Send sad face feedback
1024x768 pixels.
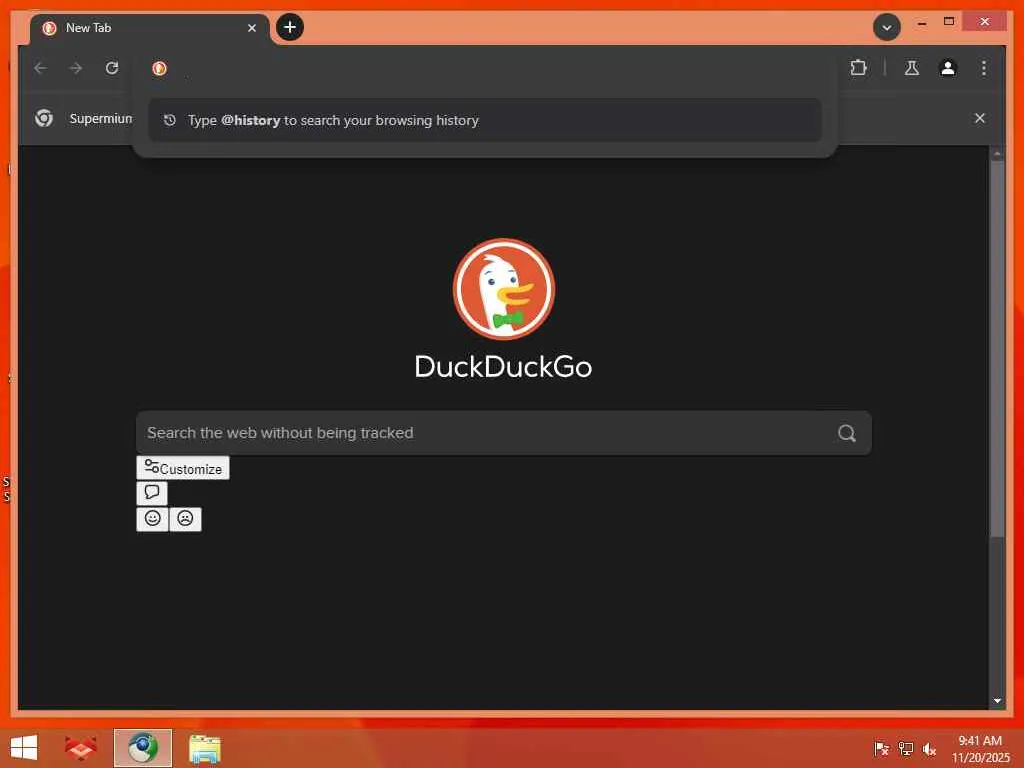coord(185,519)
